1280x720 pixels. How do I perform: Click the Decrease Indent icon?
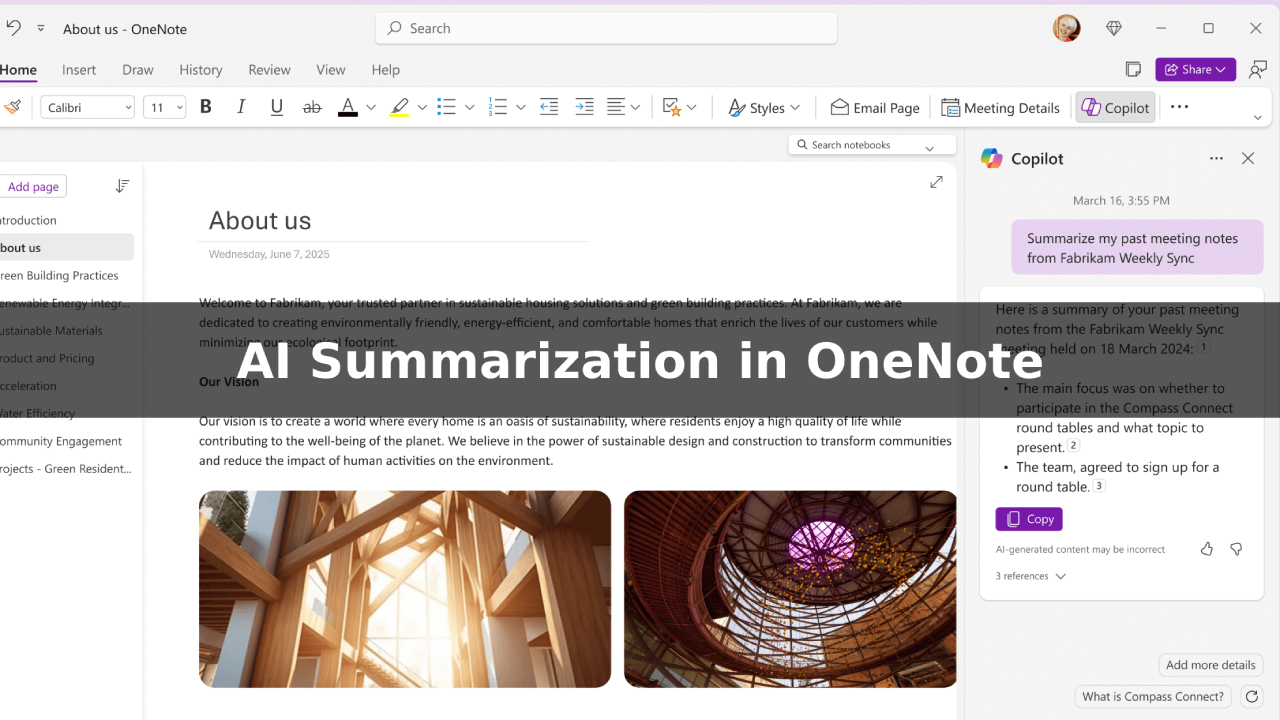click(549, 107)
